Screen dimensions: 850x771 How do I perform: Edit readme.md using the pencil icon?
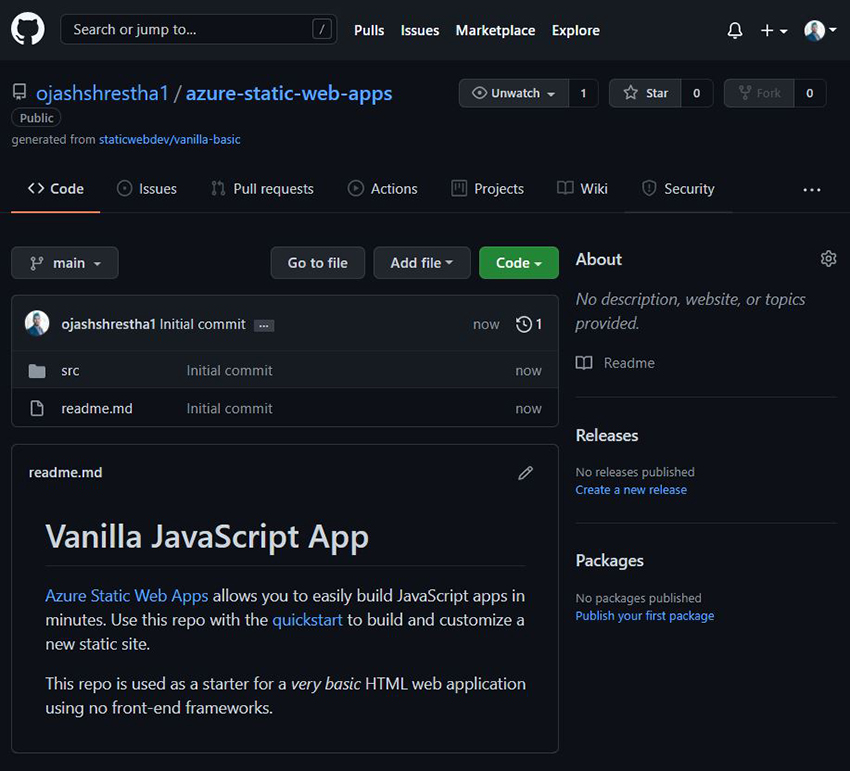pos(525,472)
